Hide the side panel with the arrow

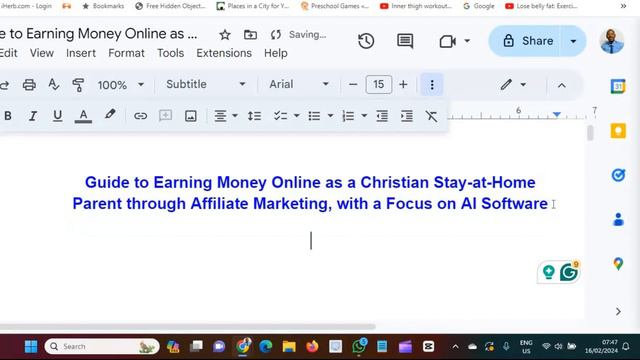coord(618,311)
